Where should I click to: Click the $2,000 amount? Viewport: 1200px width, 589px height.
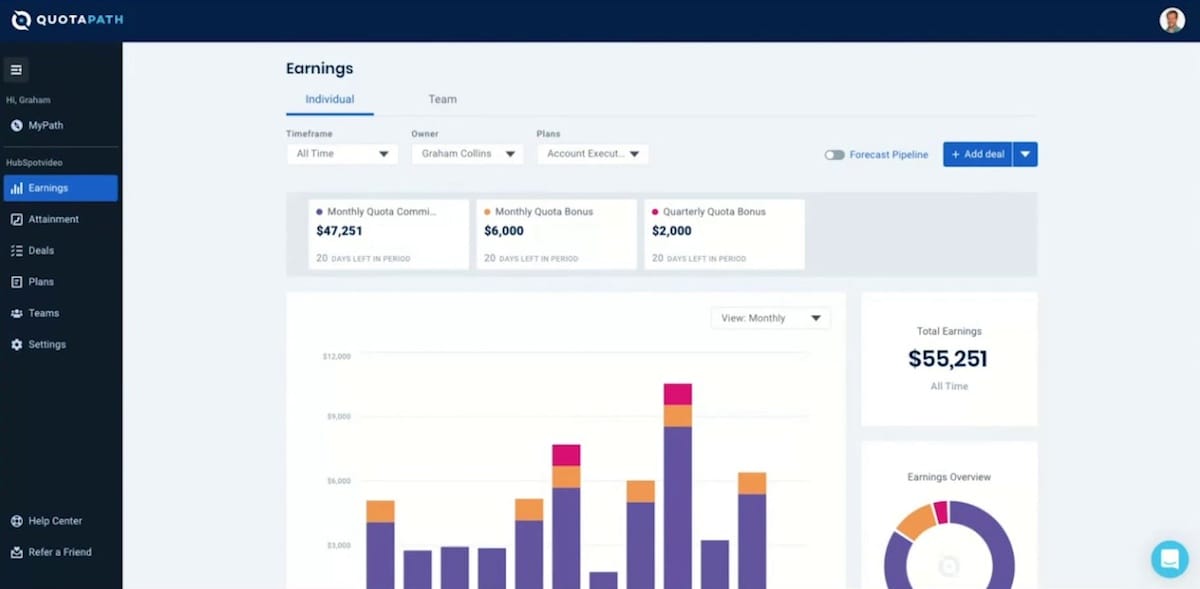tap(672, 231)
